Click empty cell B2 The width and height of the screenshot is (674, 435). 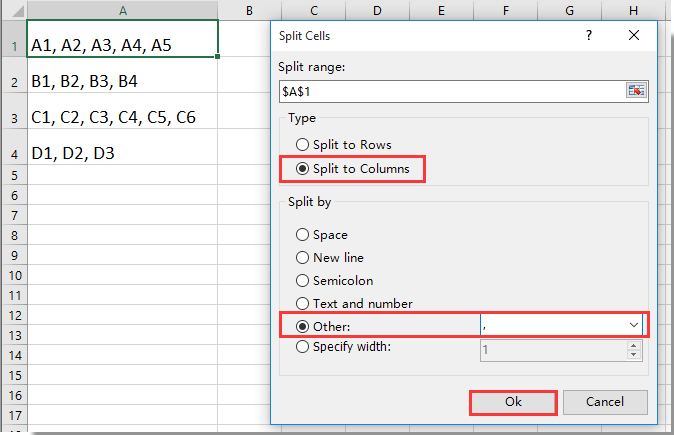click(244, 75)
